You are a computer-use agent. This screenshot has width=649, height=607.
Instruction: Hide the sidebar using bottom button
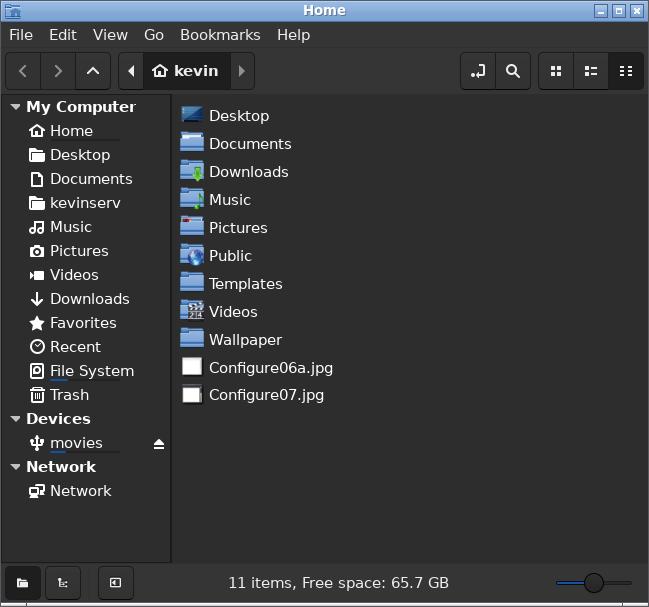pyautogui.click(x=115, y=582)
